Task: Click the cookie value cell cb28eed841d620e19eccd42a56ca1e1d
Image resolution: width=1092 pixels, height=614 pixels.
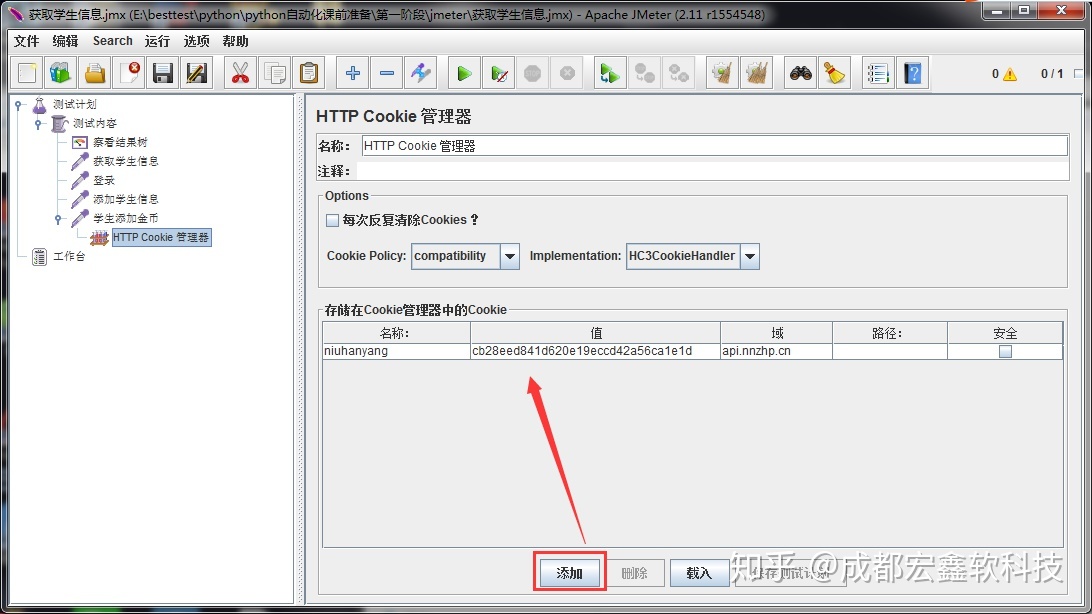Action: click(x=595, y=351)
